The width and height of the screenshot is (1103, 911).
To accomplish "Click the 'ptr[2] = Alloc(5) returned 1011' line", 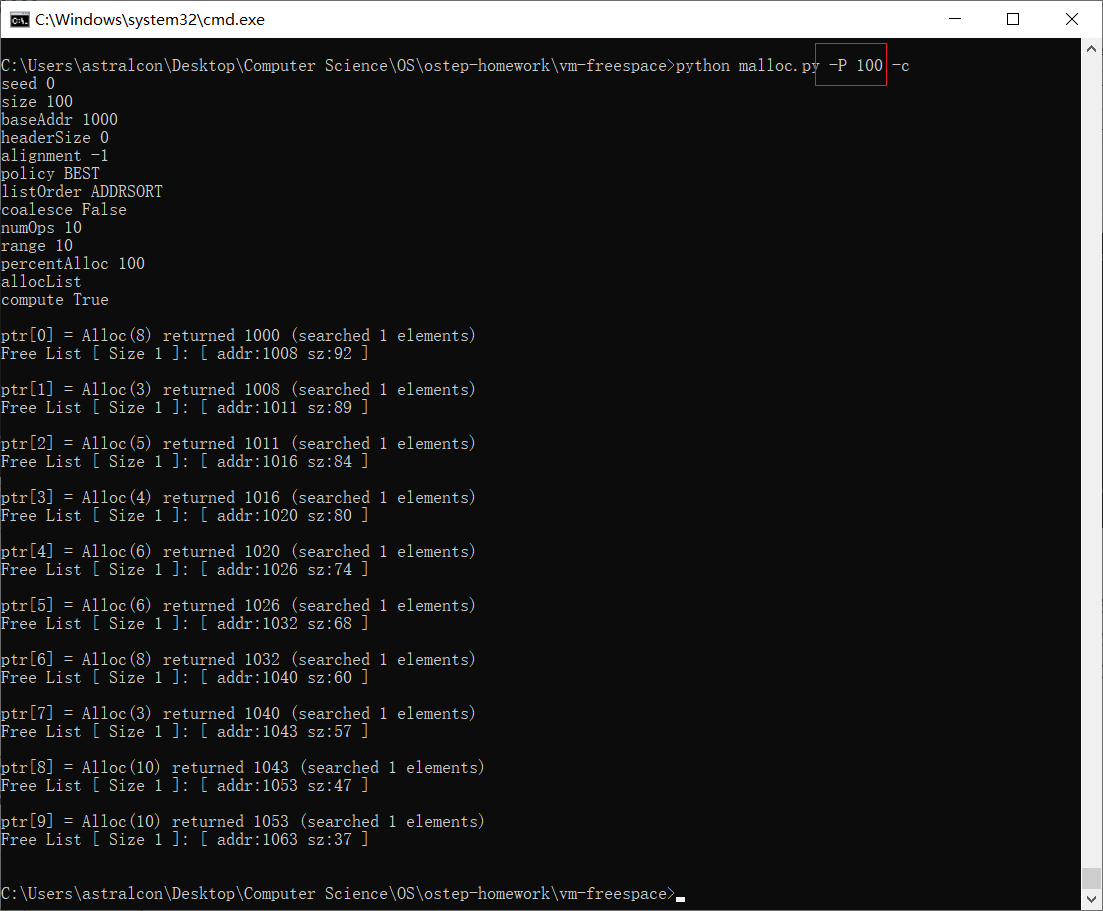I will pyautogui.click(x=238, y=444).
